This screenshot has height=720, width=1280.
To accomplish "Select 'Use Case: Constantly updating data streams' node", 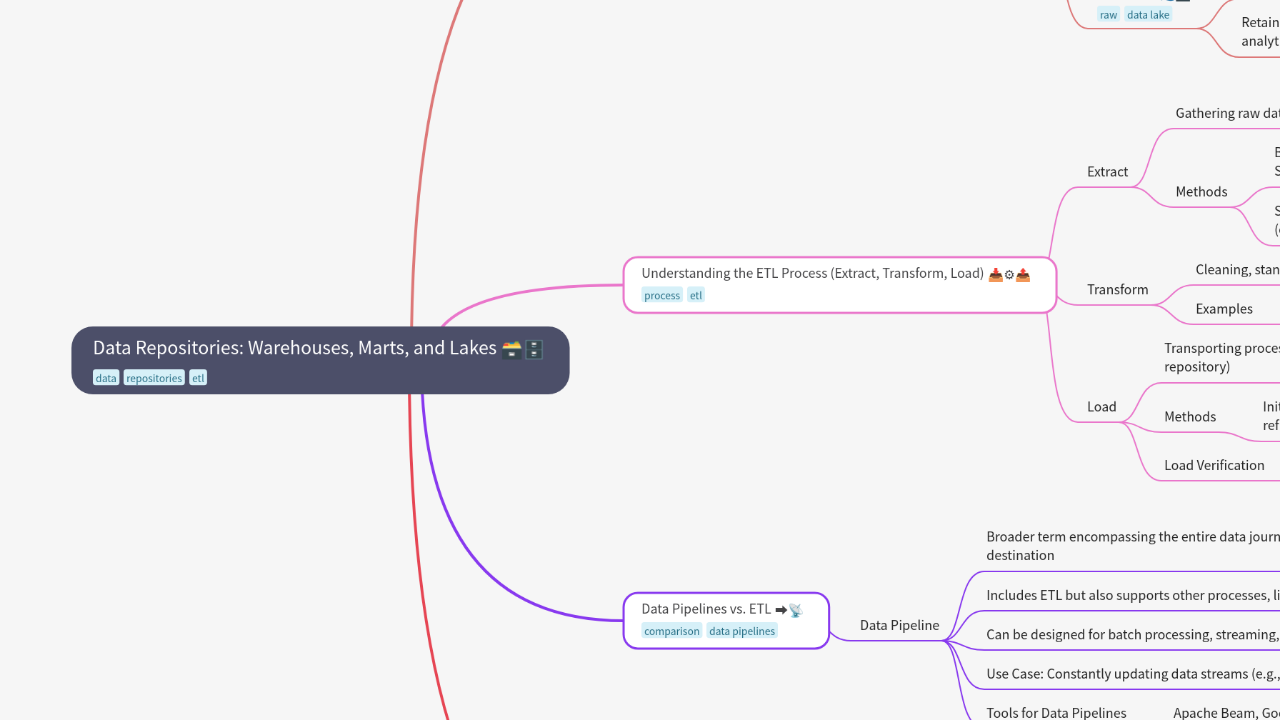I will click(x=1132, y=675).
